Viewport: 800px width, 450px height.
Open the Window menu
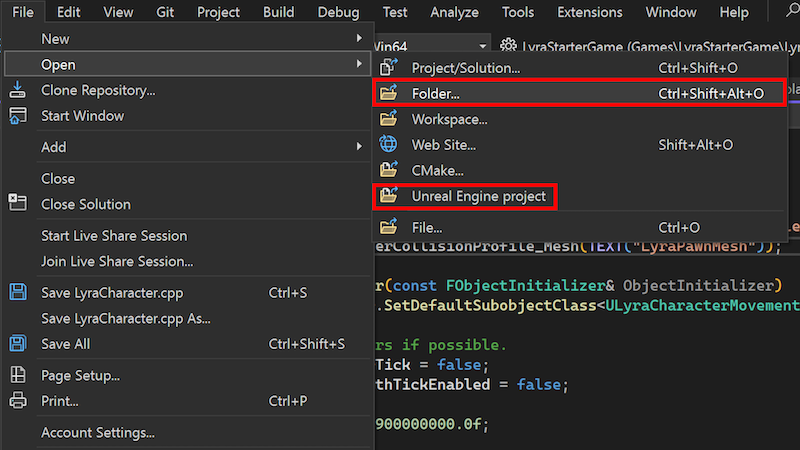coord(671,12)
